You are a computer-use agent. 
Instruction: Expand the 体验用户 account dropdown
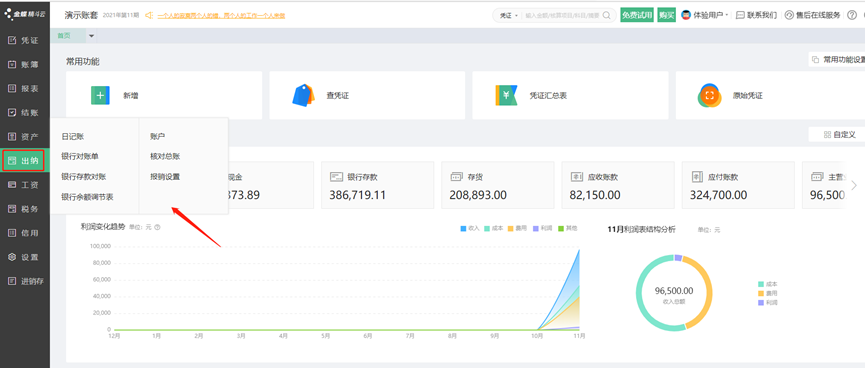[x=727, y=15]
